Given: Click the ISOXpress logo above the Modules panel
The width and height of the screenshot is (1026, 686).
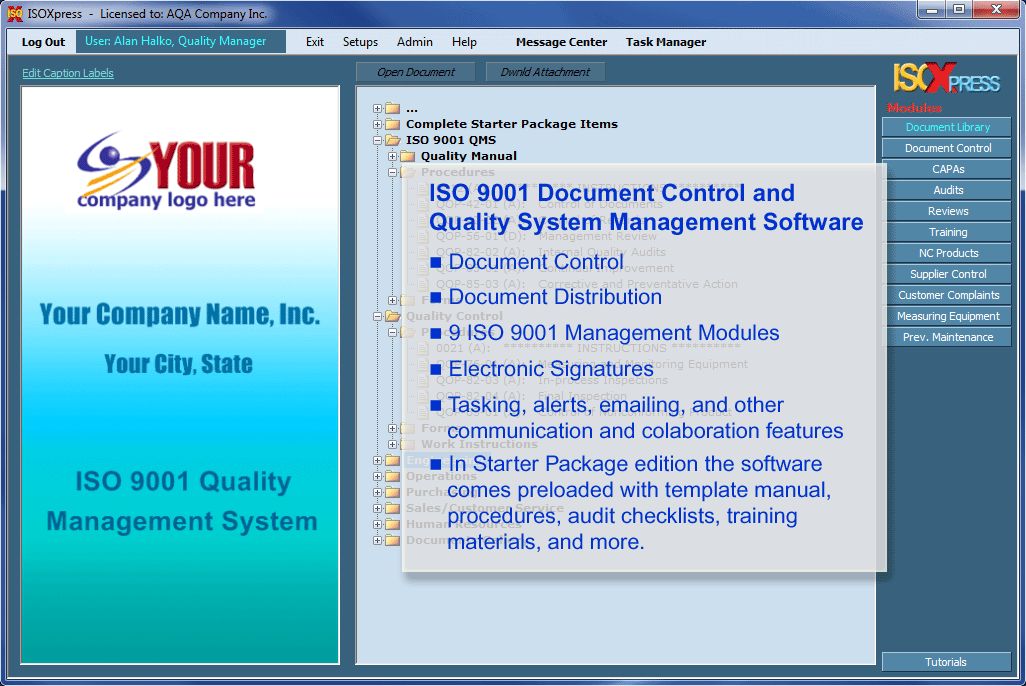Looking at the screenshot, I should click(x=945, y=82).
